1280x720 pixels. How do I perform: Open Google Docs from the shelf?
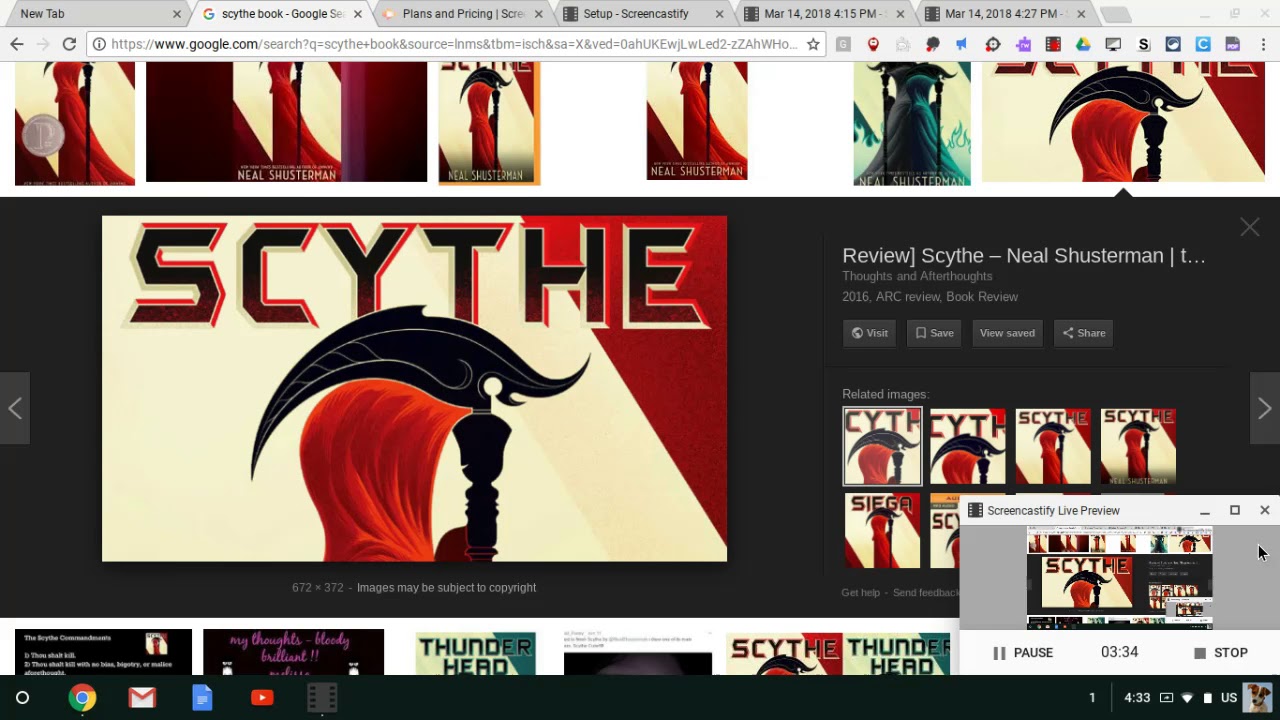point(202,697)
